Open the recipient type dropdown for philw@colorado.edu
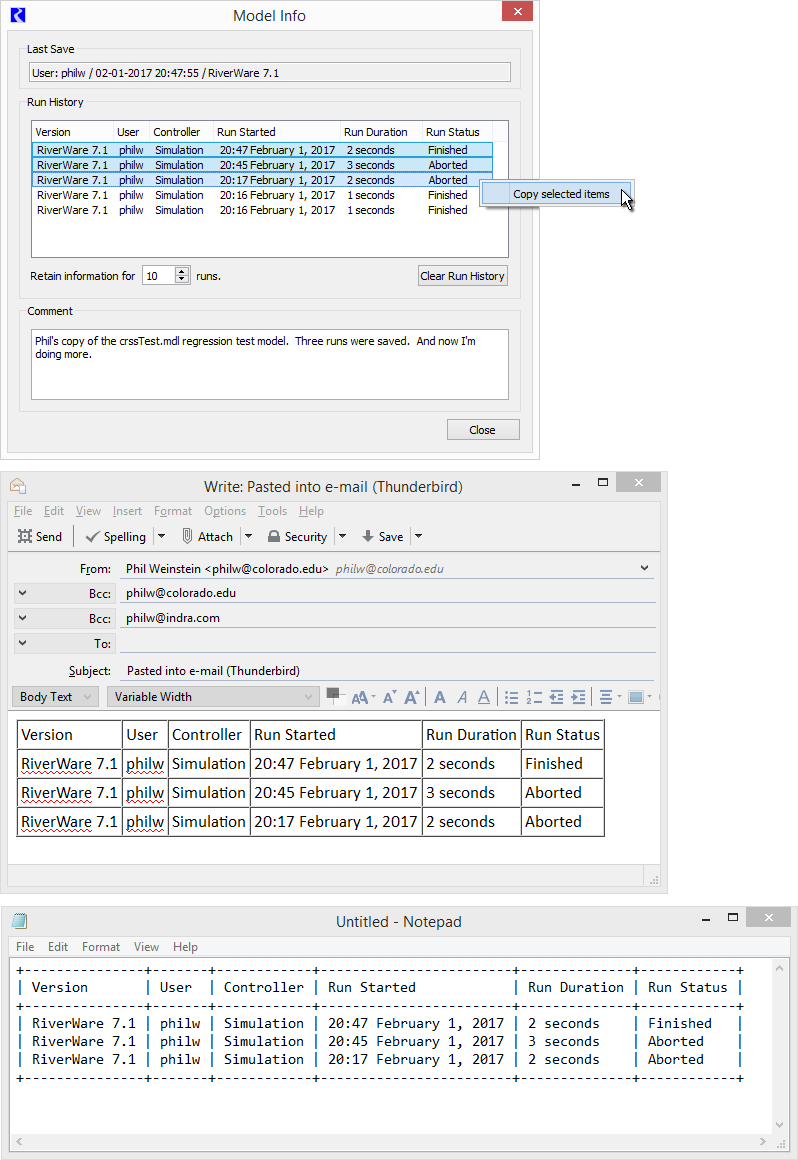Screen dimensions: 798x1160 tap(64, 593)
